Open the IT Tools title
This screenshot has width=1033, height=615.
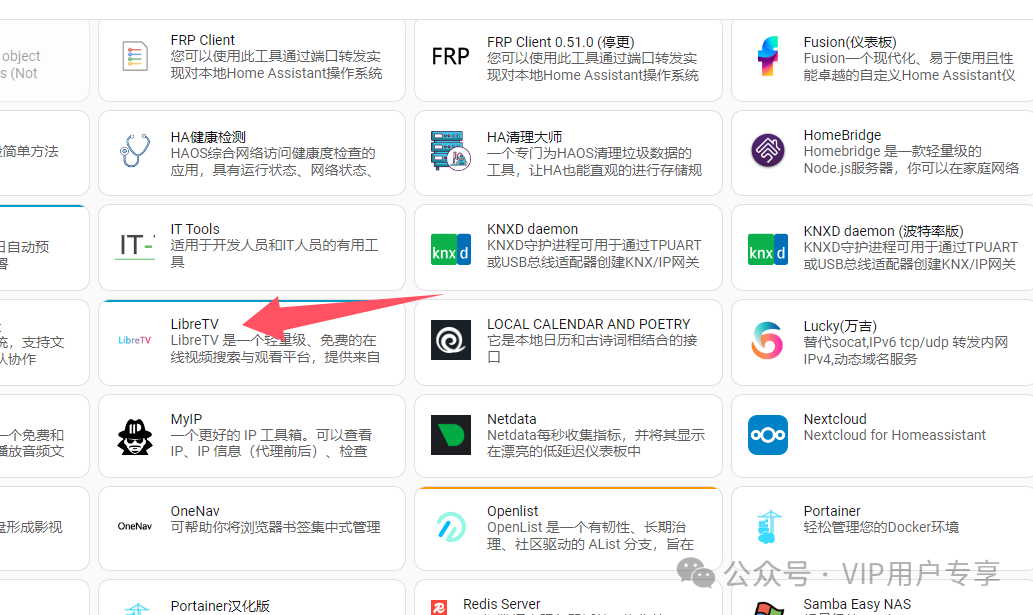[195, 229]
